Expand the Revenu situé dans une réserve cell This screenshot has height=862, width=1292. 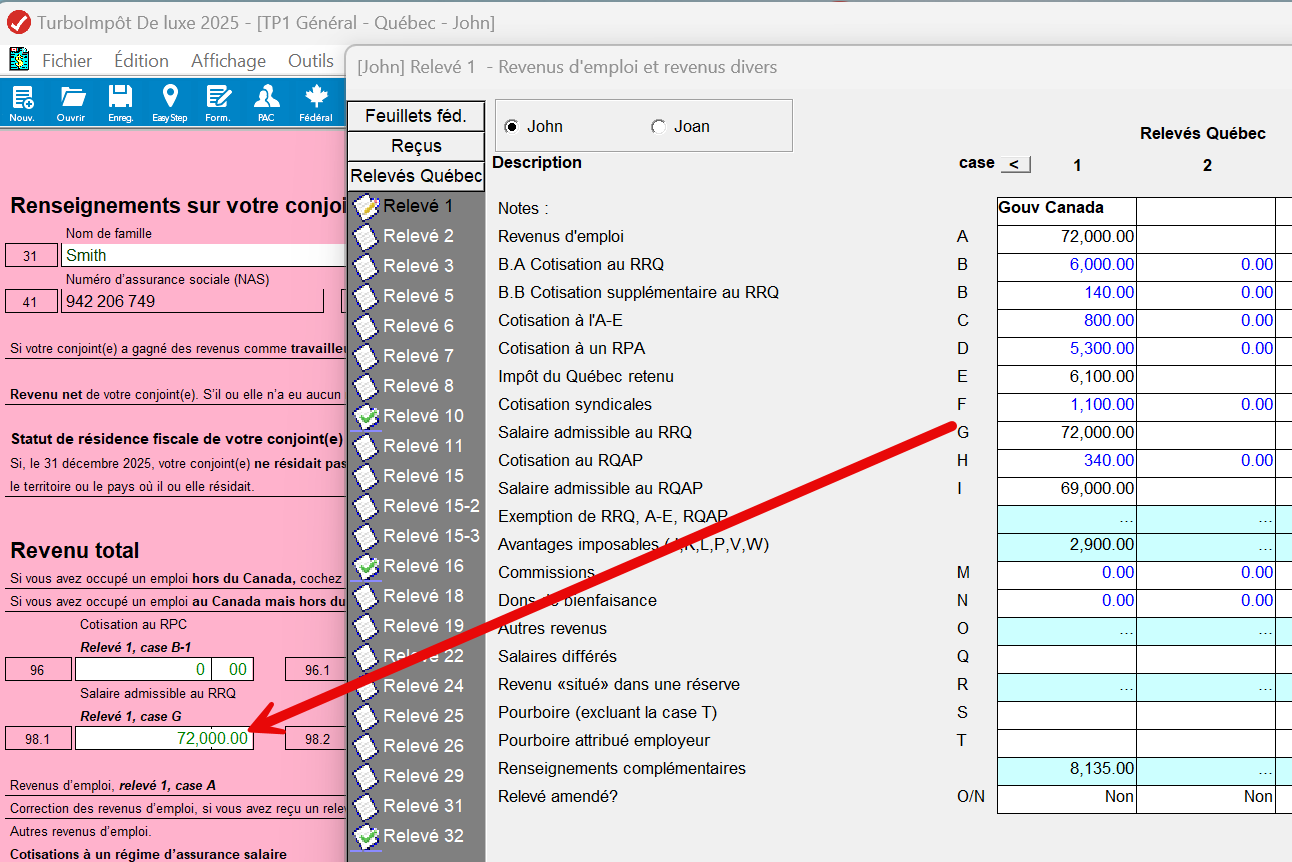pyautogui.click(x=1066, y=685)
